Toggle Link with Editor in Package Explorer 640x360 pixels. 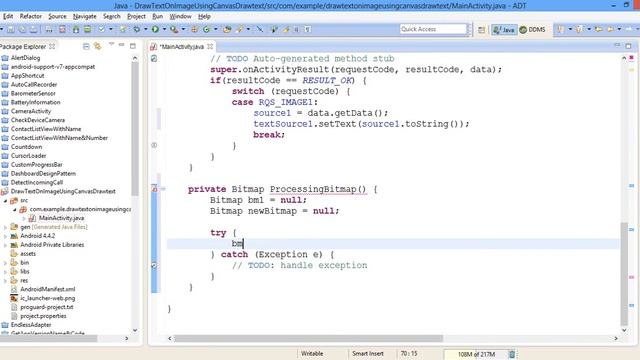[x=97, y=46]
